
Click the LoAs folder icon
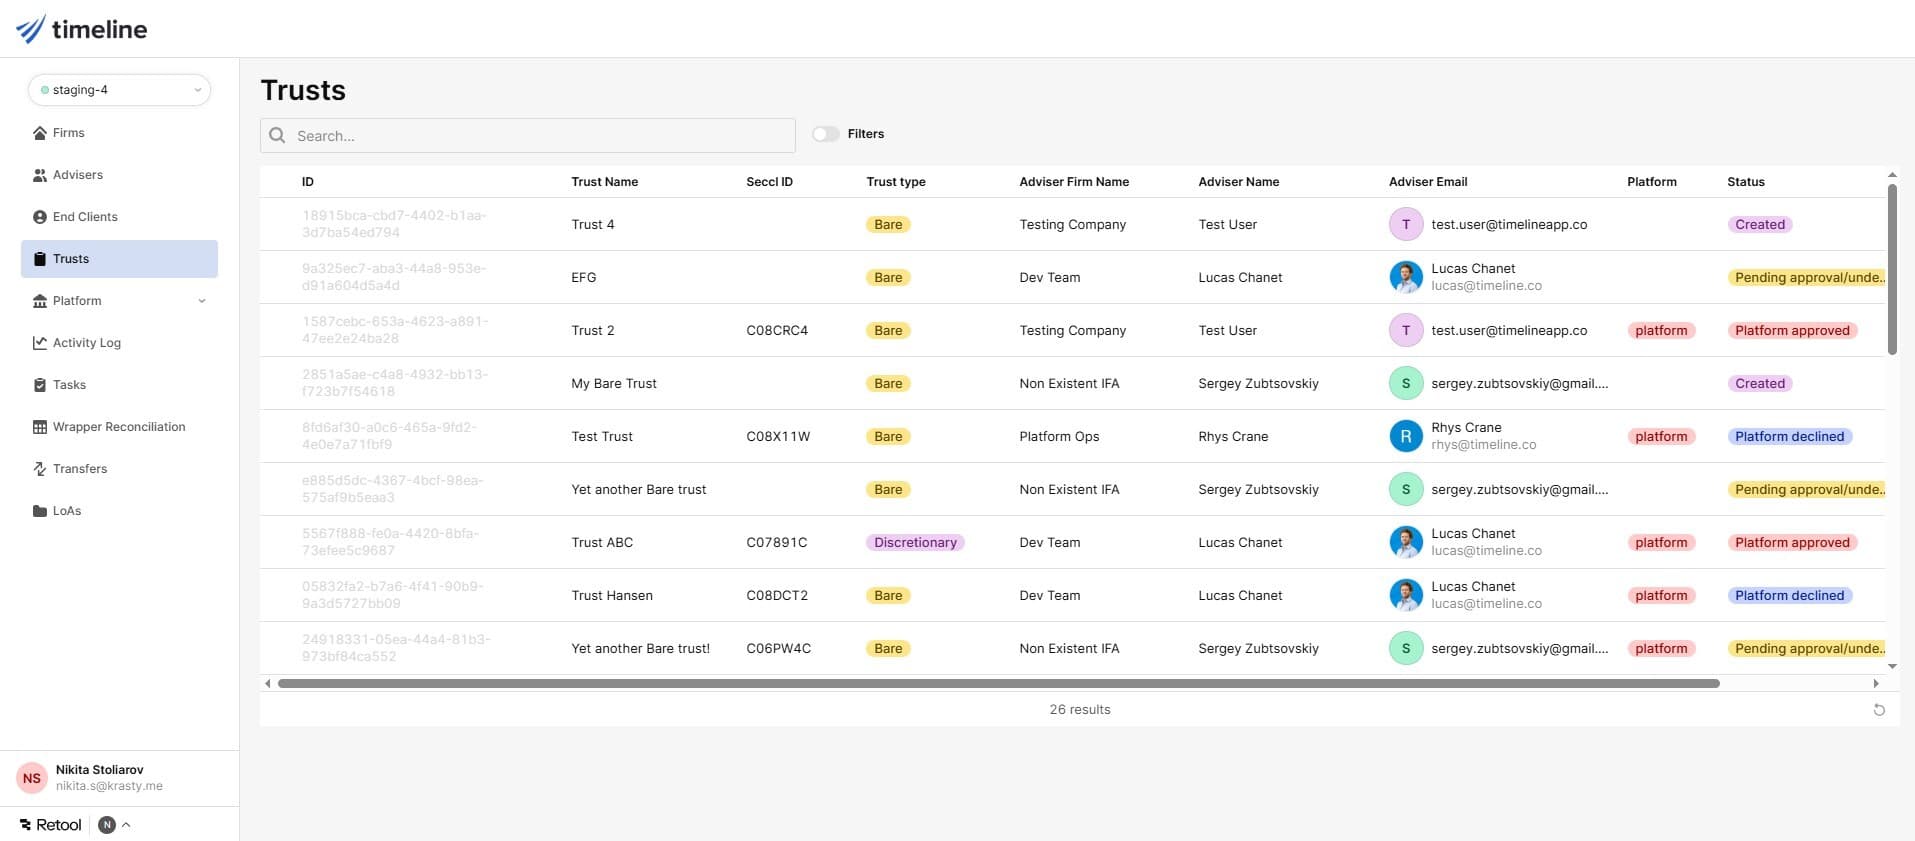[x=40, y=511]
